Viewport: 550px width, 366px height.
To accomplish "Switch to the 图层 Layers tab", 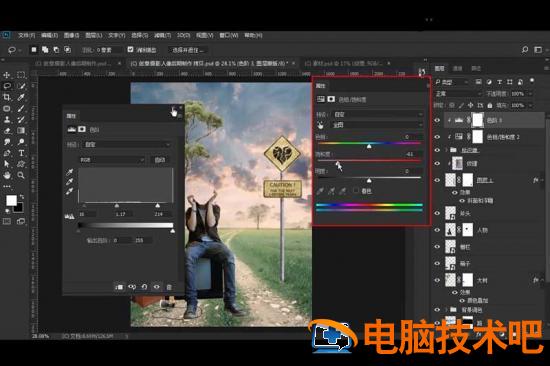I will coord(440,68).
